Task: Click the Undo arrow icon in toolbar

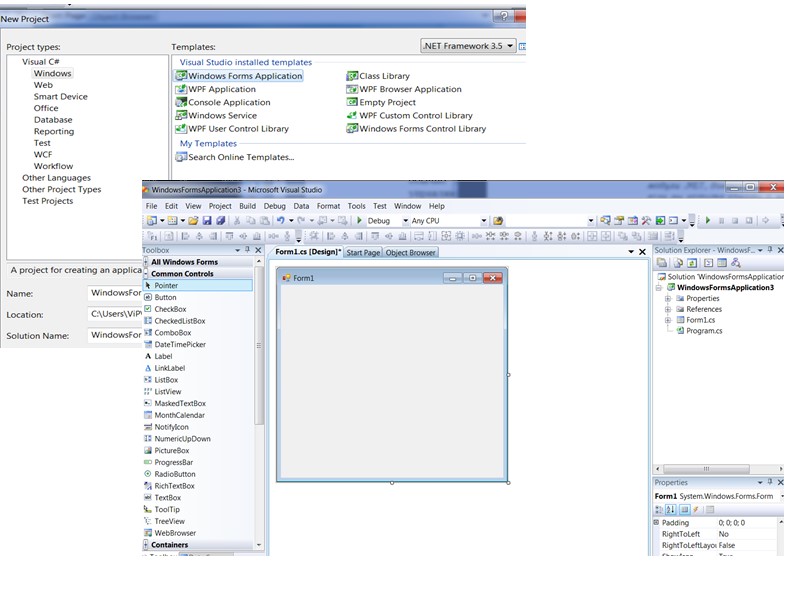Action: (x=280, y=220)
